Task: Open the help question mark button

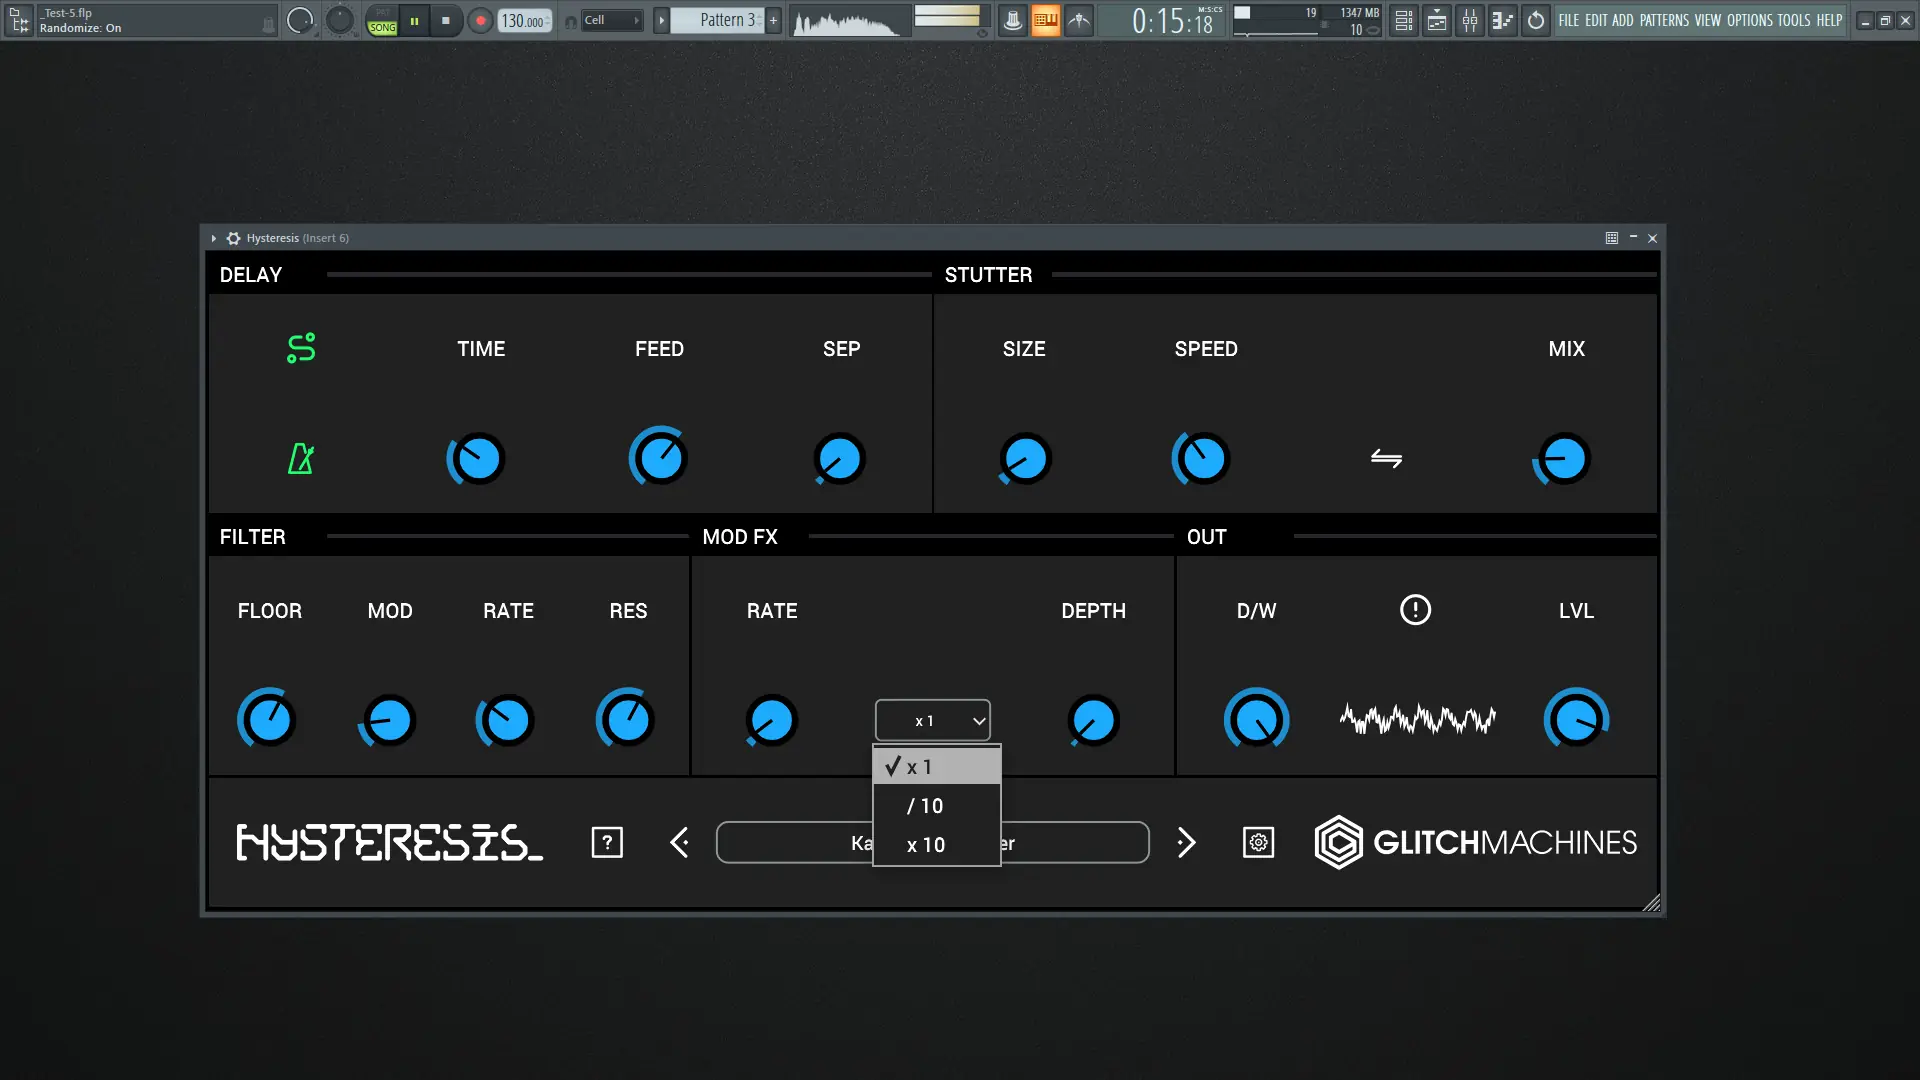Action: tap(607, 843)
